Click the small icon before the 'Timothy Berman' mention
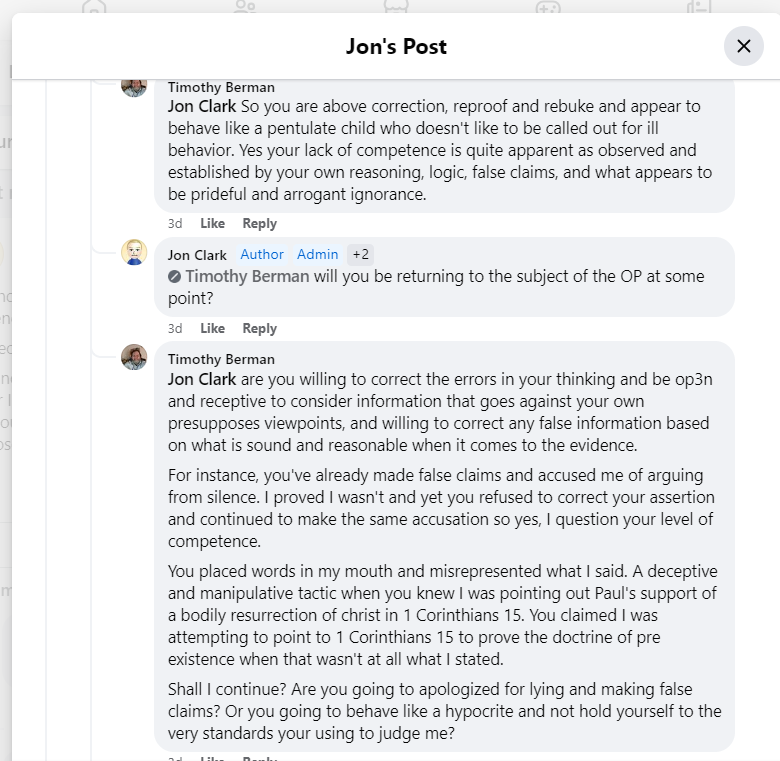The image size is (780, 761). (x=175, y=276)
